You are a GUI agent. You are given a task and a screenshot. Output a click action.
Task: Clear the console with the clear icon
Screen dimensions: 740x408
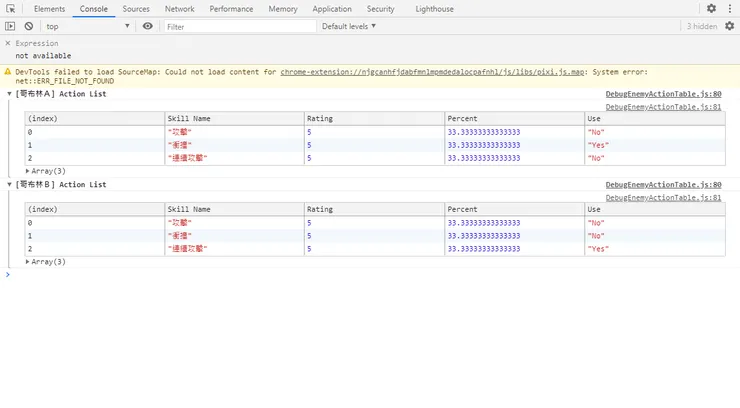29,26
